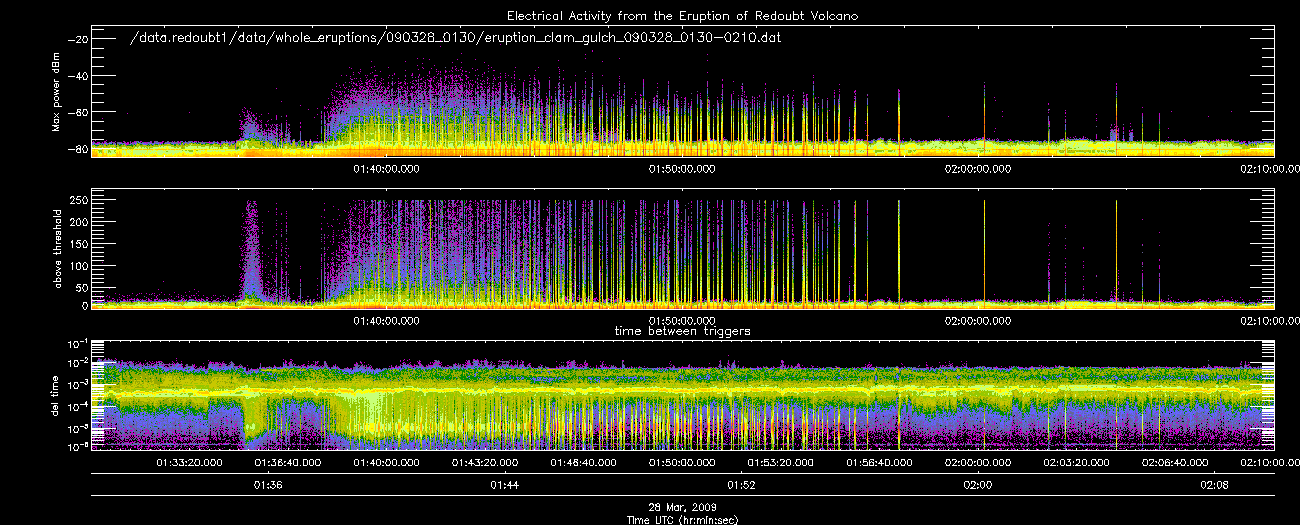Click '01:40:00.000' under the above threshold plot
This screenshot has height=525, width=1300.
point(387,321)
